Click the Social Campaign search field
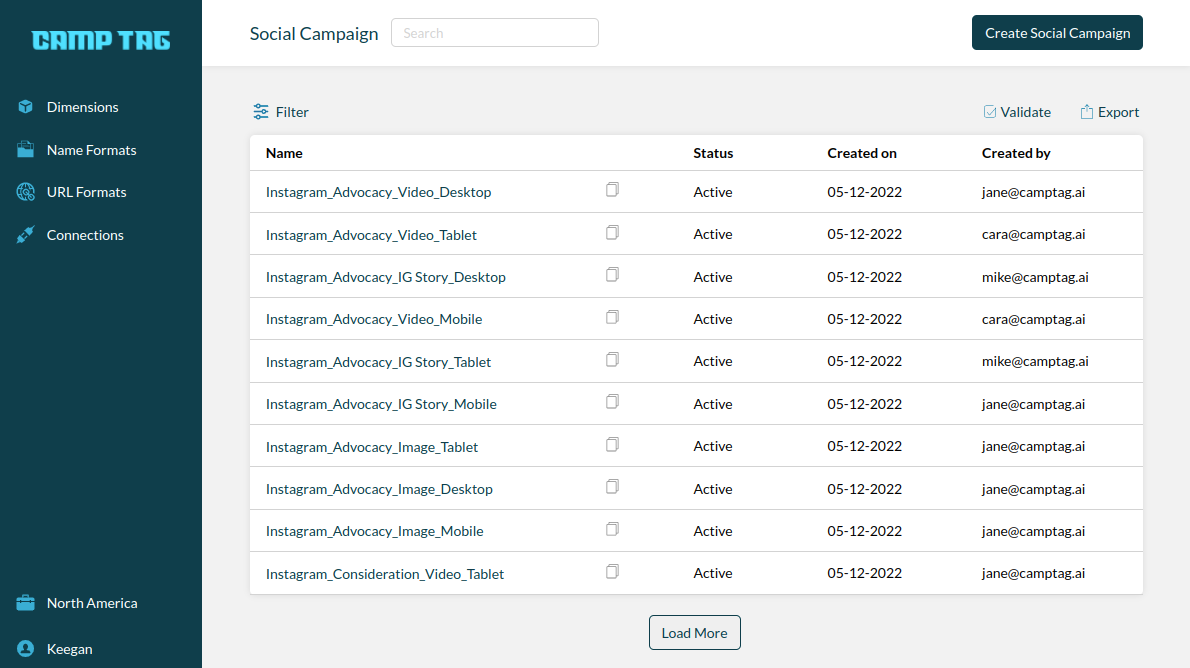This screenshot has height=668, width=1190. click(x=495, y=33)
